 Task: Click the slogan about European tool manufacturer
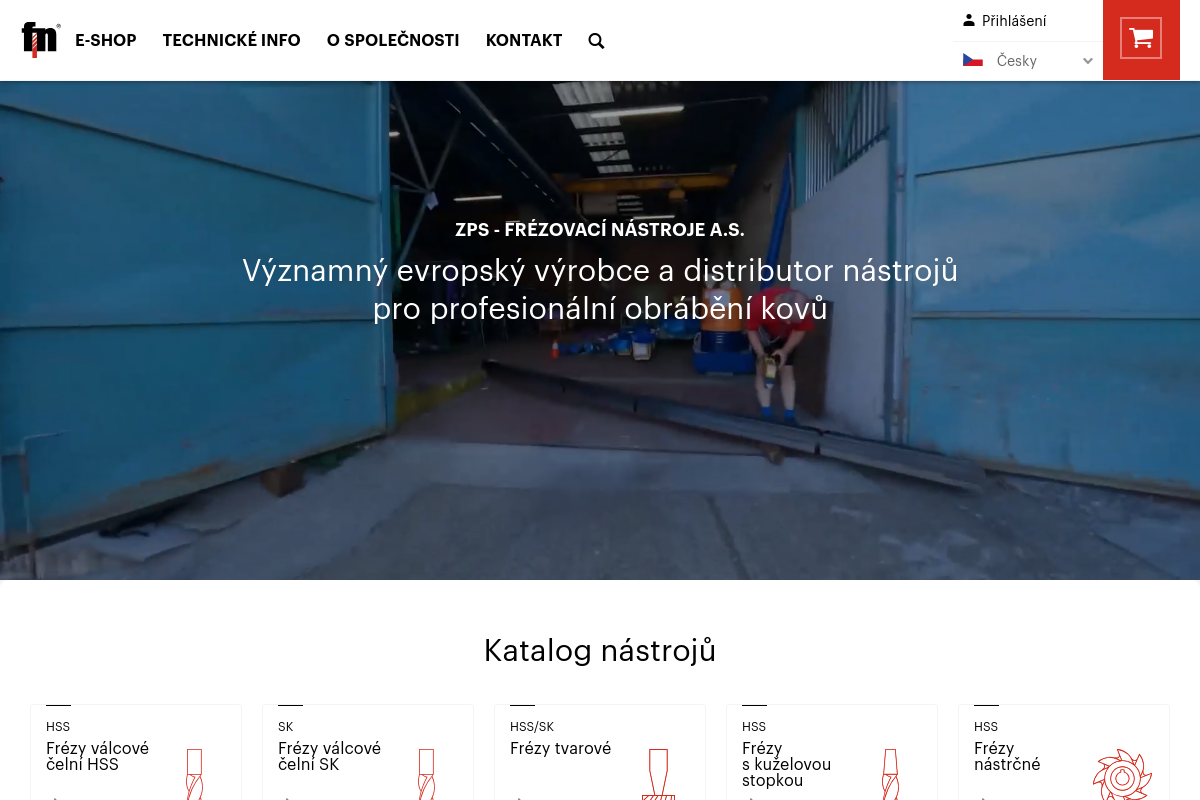(600, 289)
